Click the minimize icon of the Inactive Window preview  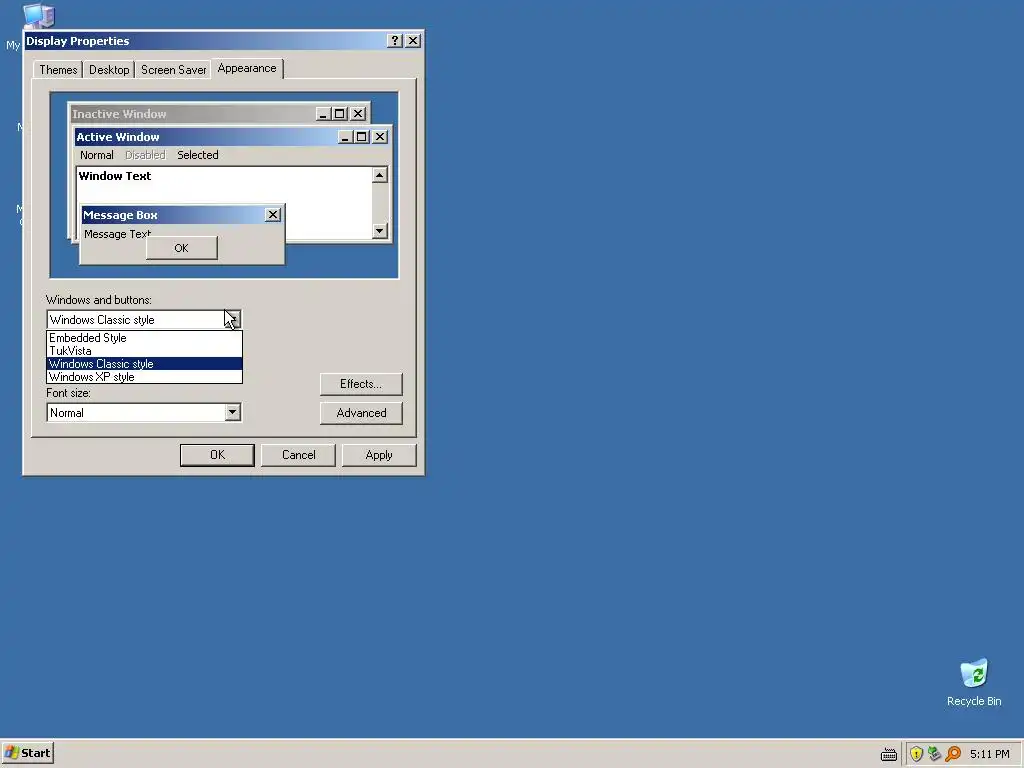[x=323, y=114]
